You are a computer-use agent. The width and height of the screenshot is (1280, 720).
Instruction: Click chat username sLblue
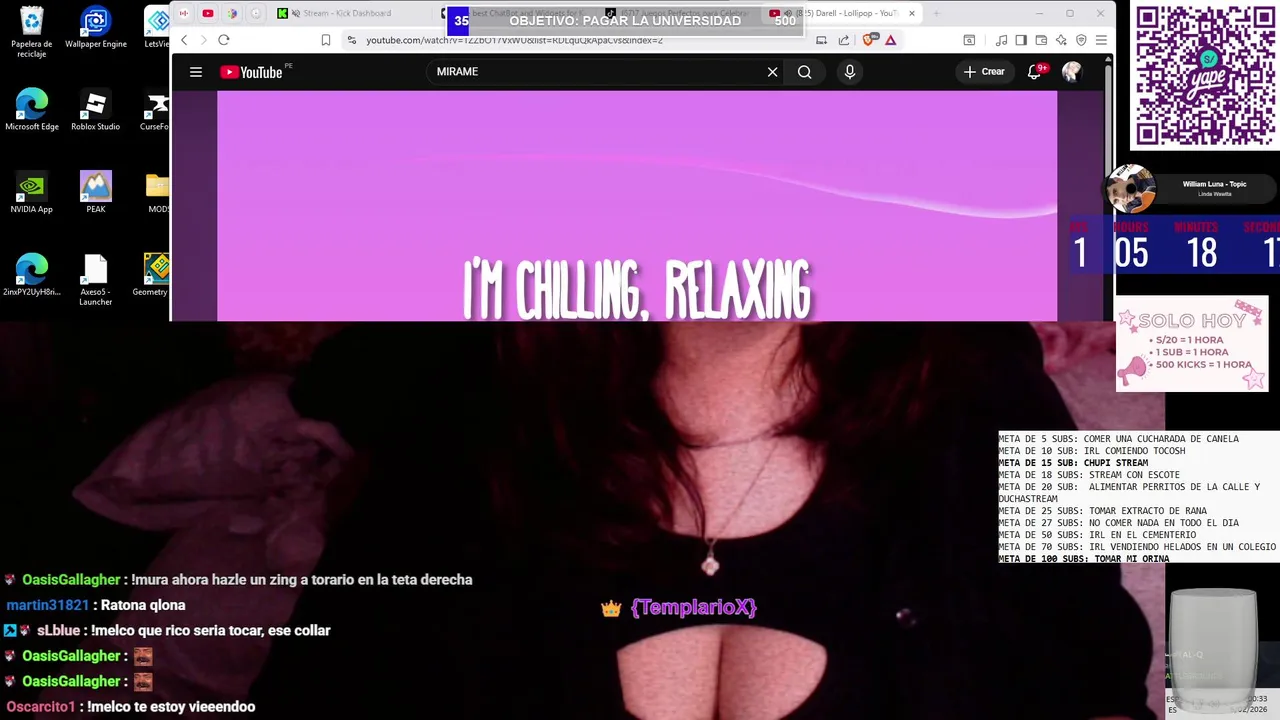58,630
